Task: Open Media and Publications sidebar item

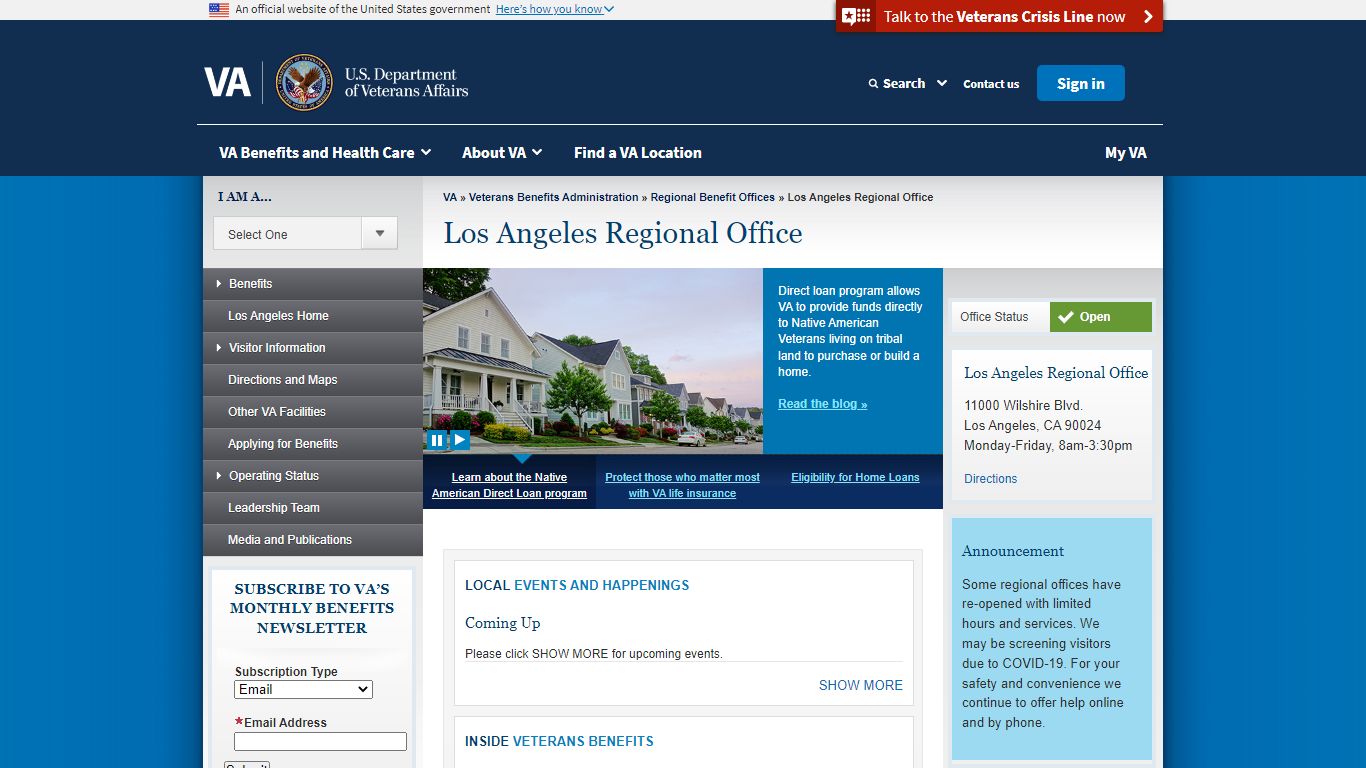Action: tap(313, 540)
